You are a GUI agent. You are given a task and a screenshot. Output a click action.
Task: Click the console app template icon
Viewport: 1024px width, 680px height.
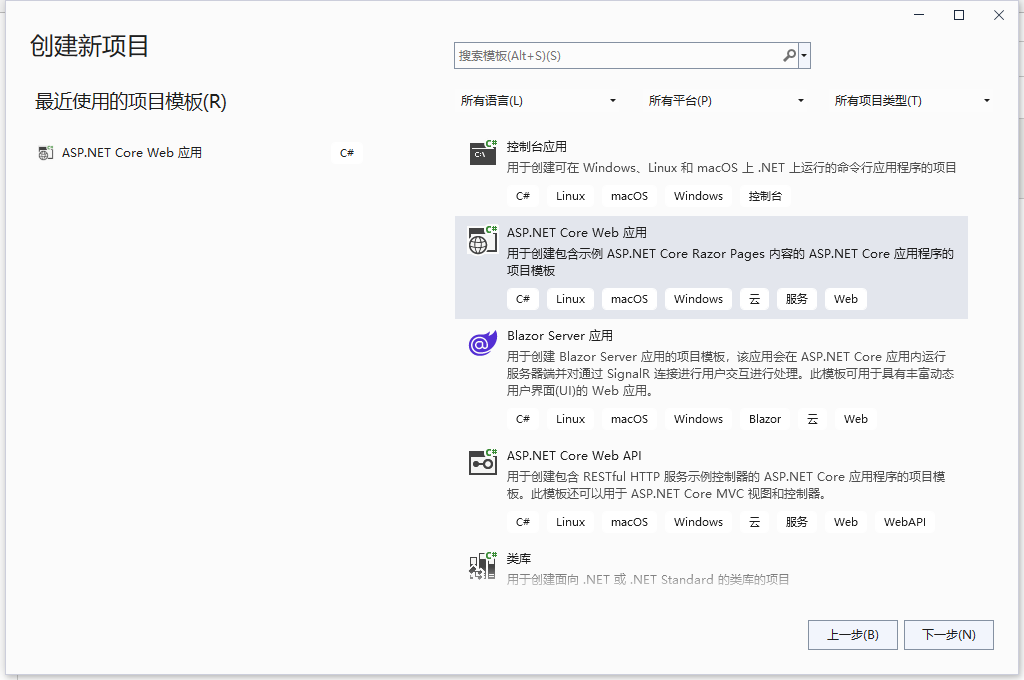[x=483, y=153]
